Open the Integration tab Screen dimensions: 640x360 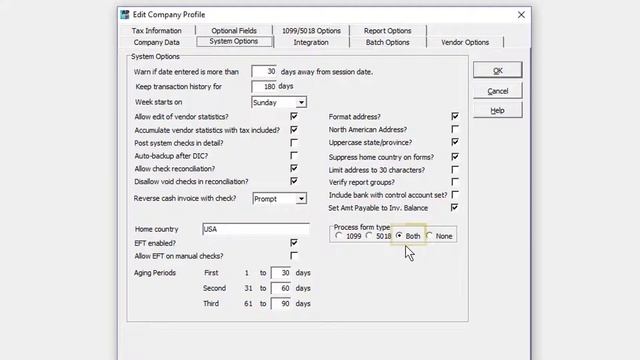point(311,42)
